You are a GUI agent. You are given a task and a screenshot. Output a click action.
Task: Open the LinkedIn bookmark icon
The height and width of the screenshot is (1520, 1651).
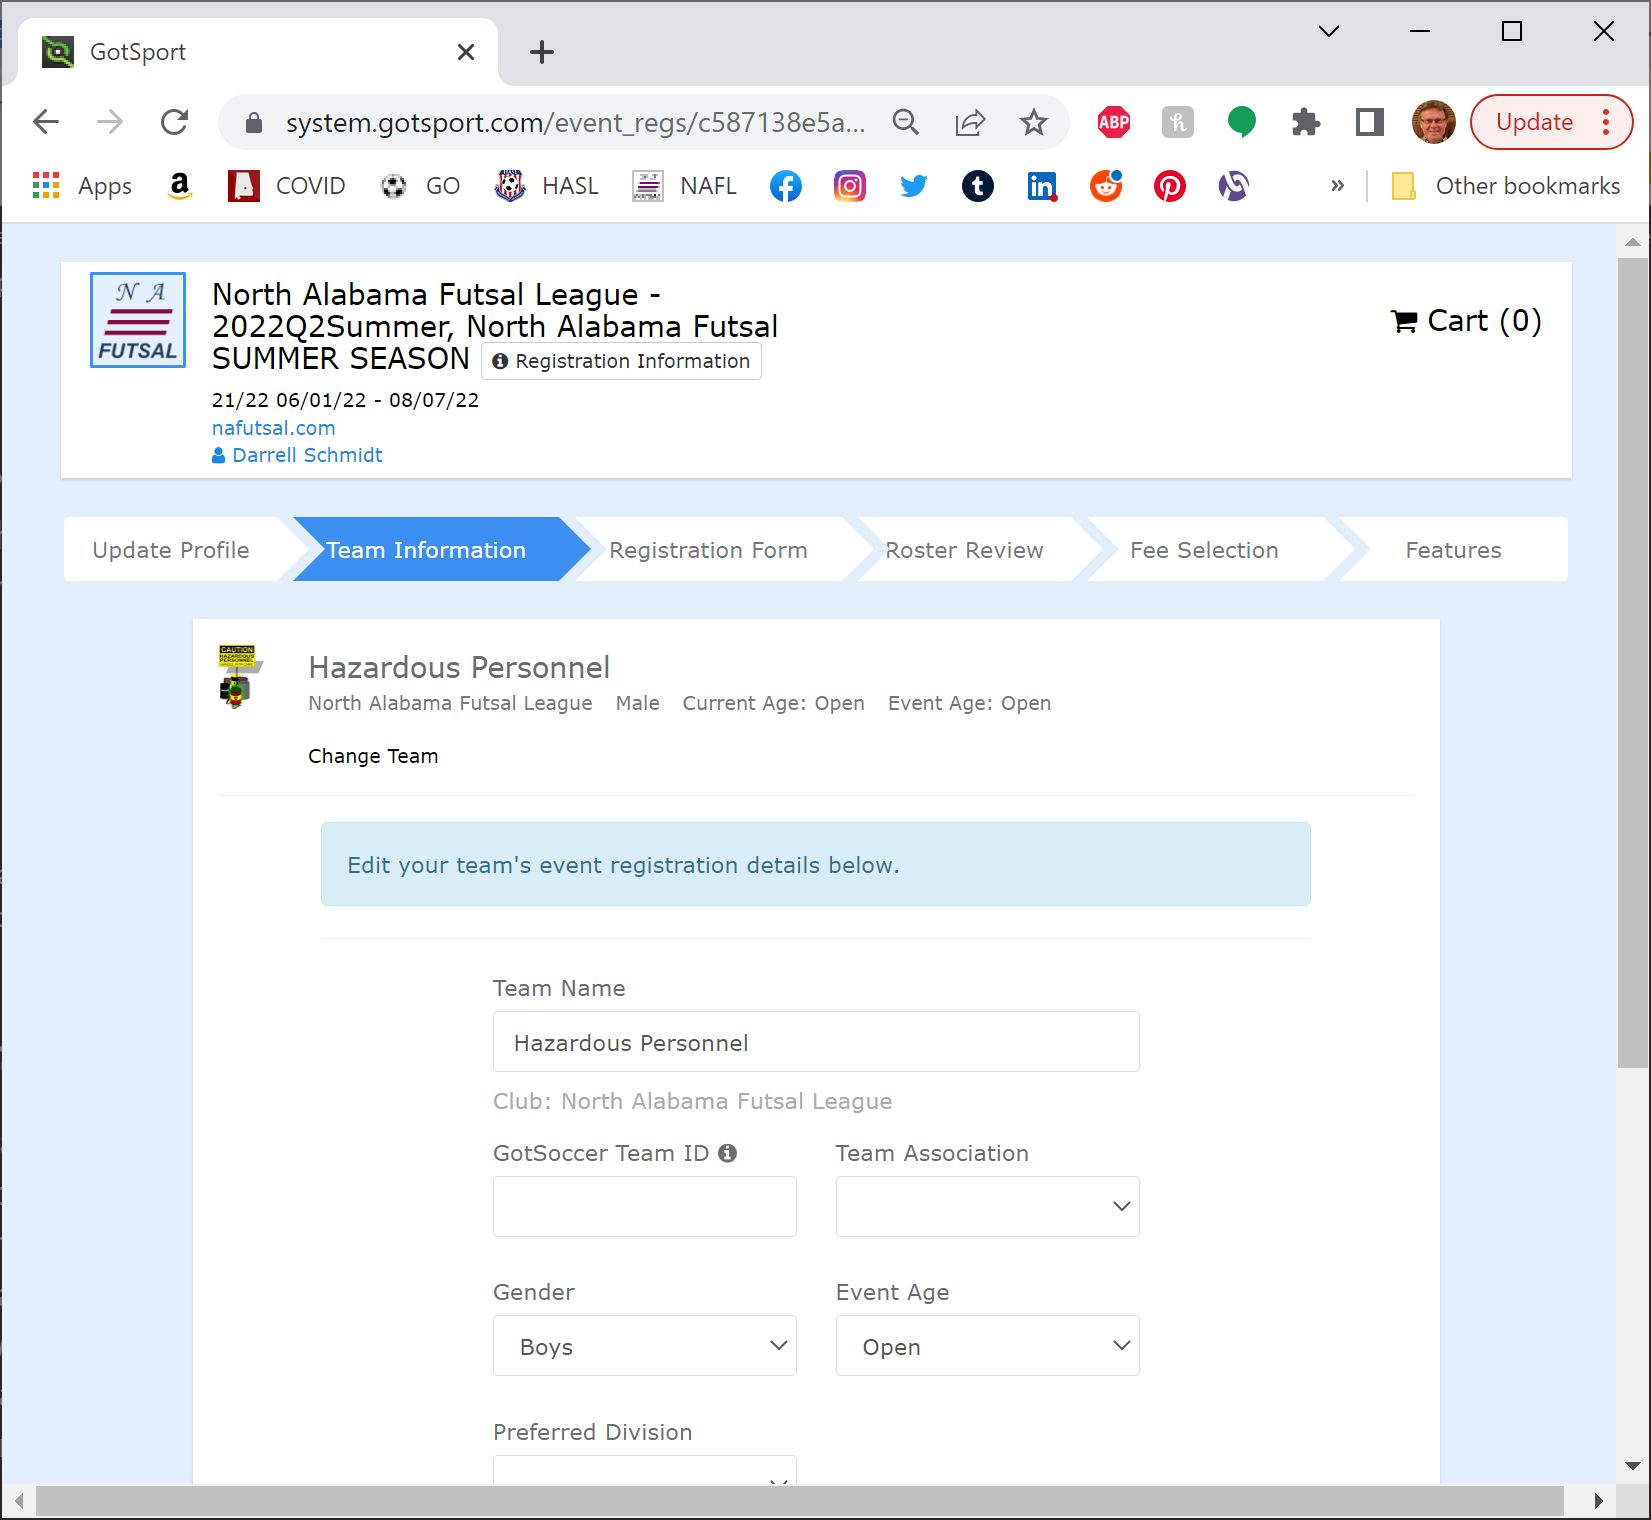1042,186
